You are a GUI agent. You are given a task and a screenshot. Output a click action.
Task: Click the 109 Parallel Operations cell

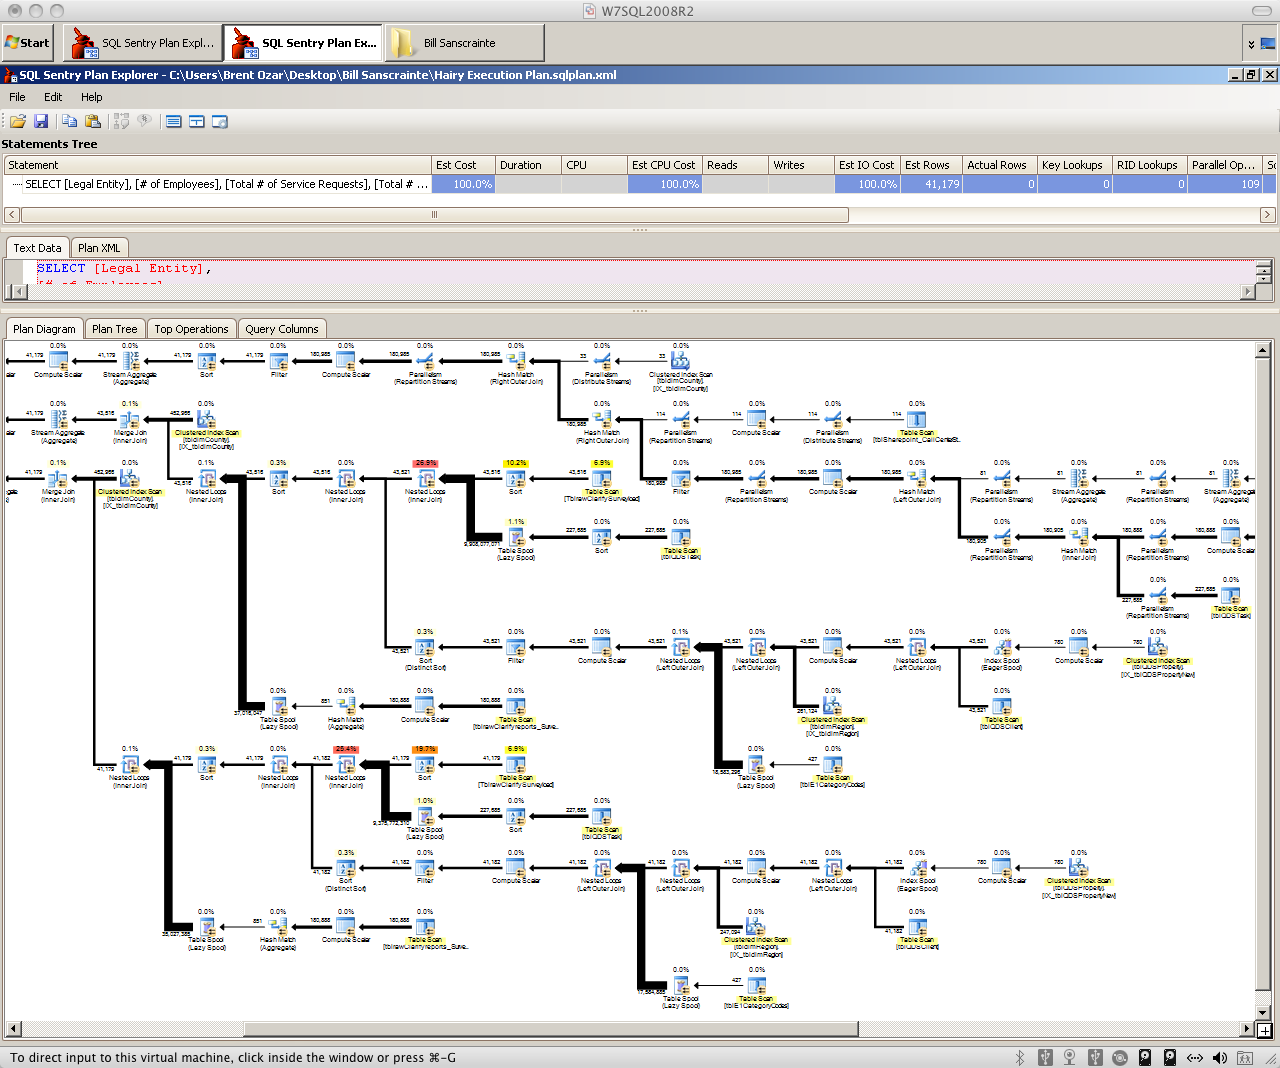[1225, 184]
